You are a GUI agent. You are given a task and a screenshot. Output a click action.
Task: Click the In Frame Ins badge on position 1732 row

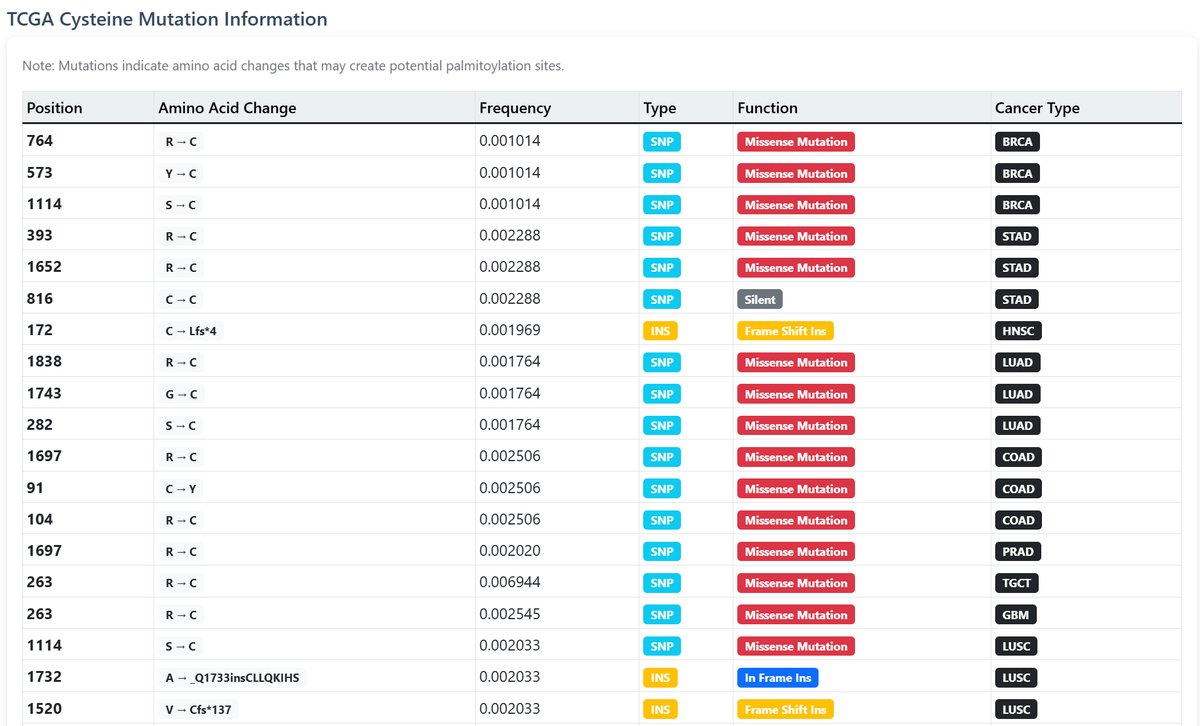[x=778, y=677]
